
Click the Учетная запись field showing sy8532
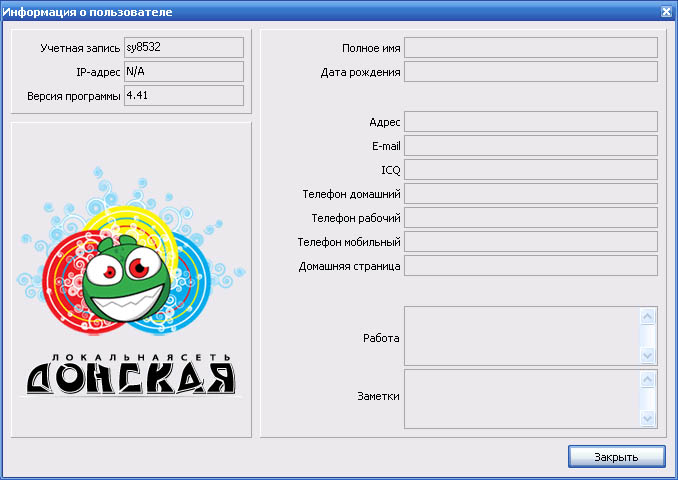click(183, 48)
